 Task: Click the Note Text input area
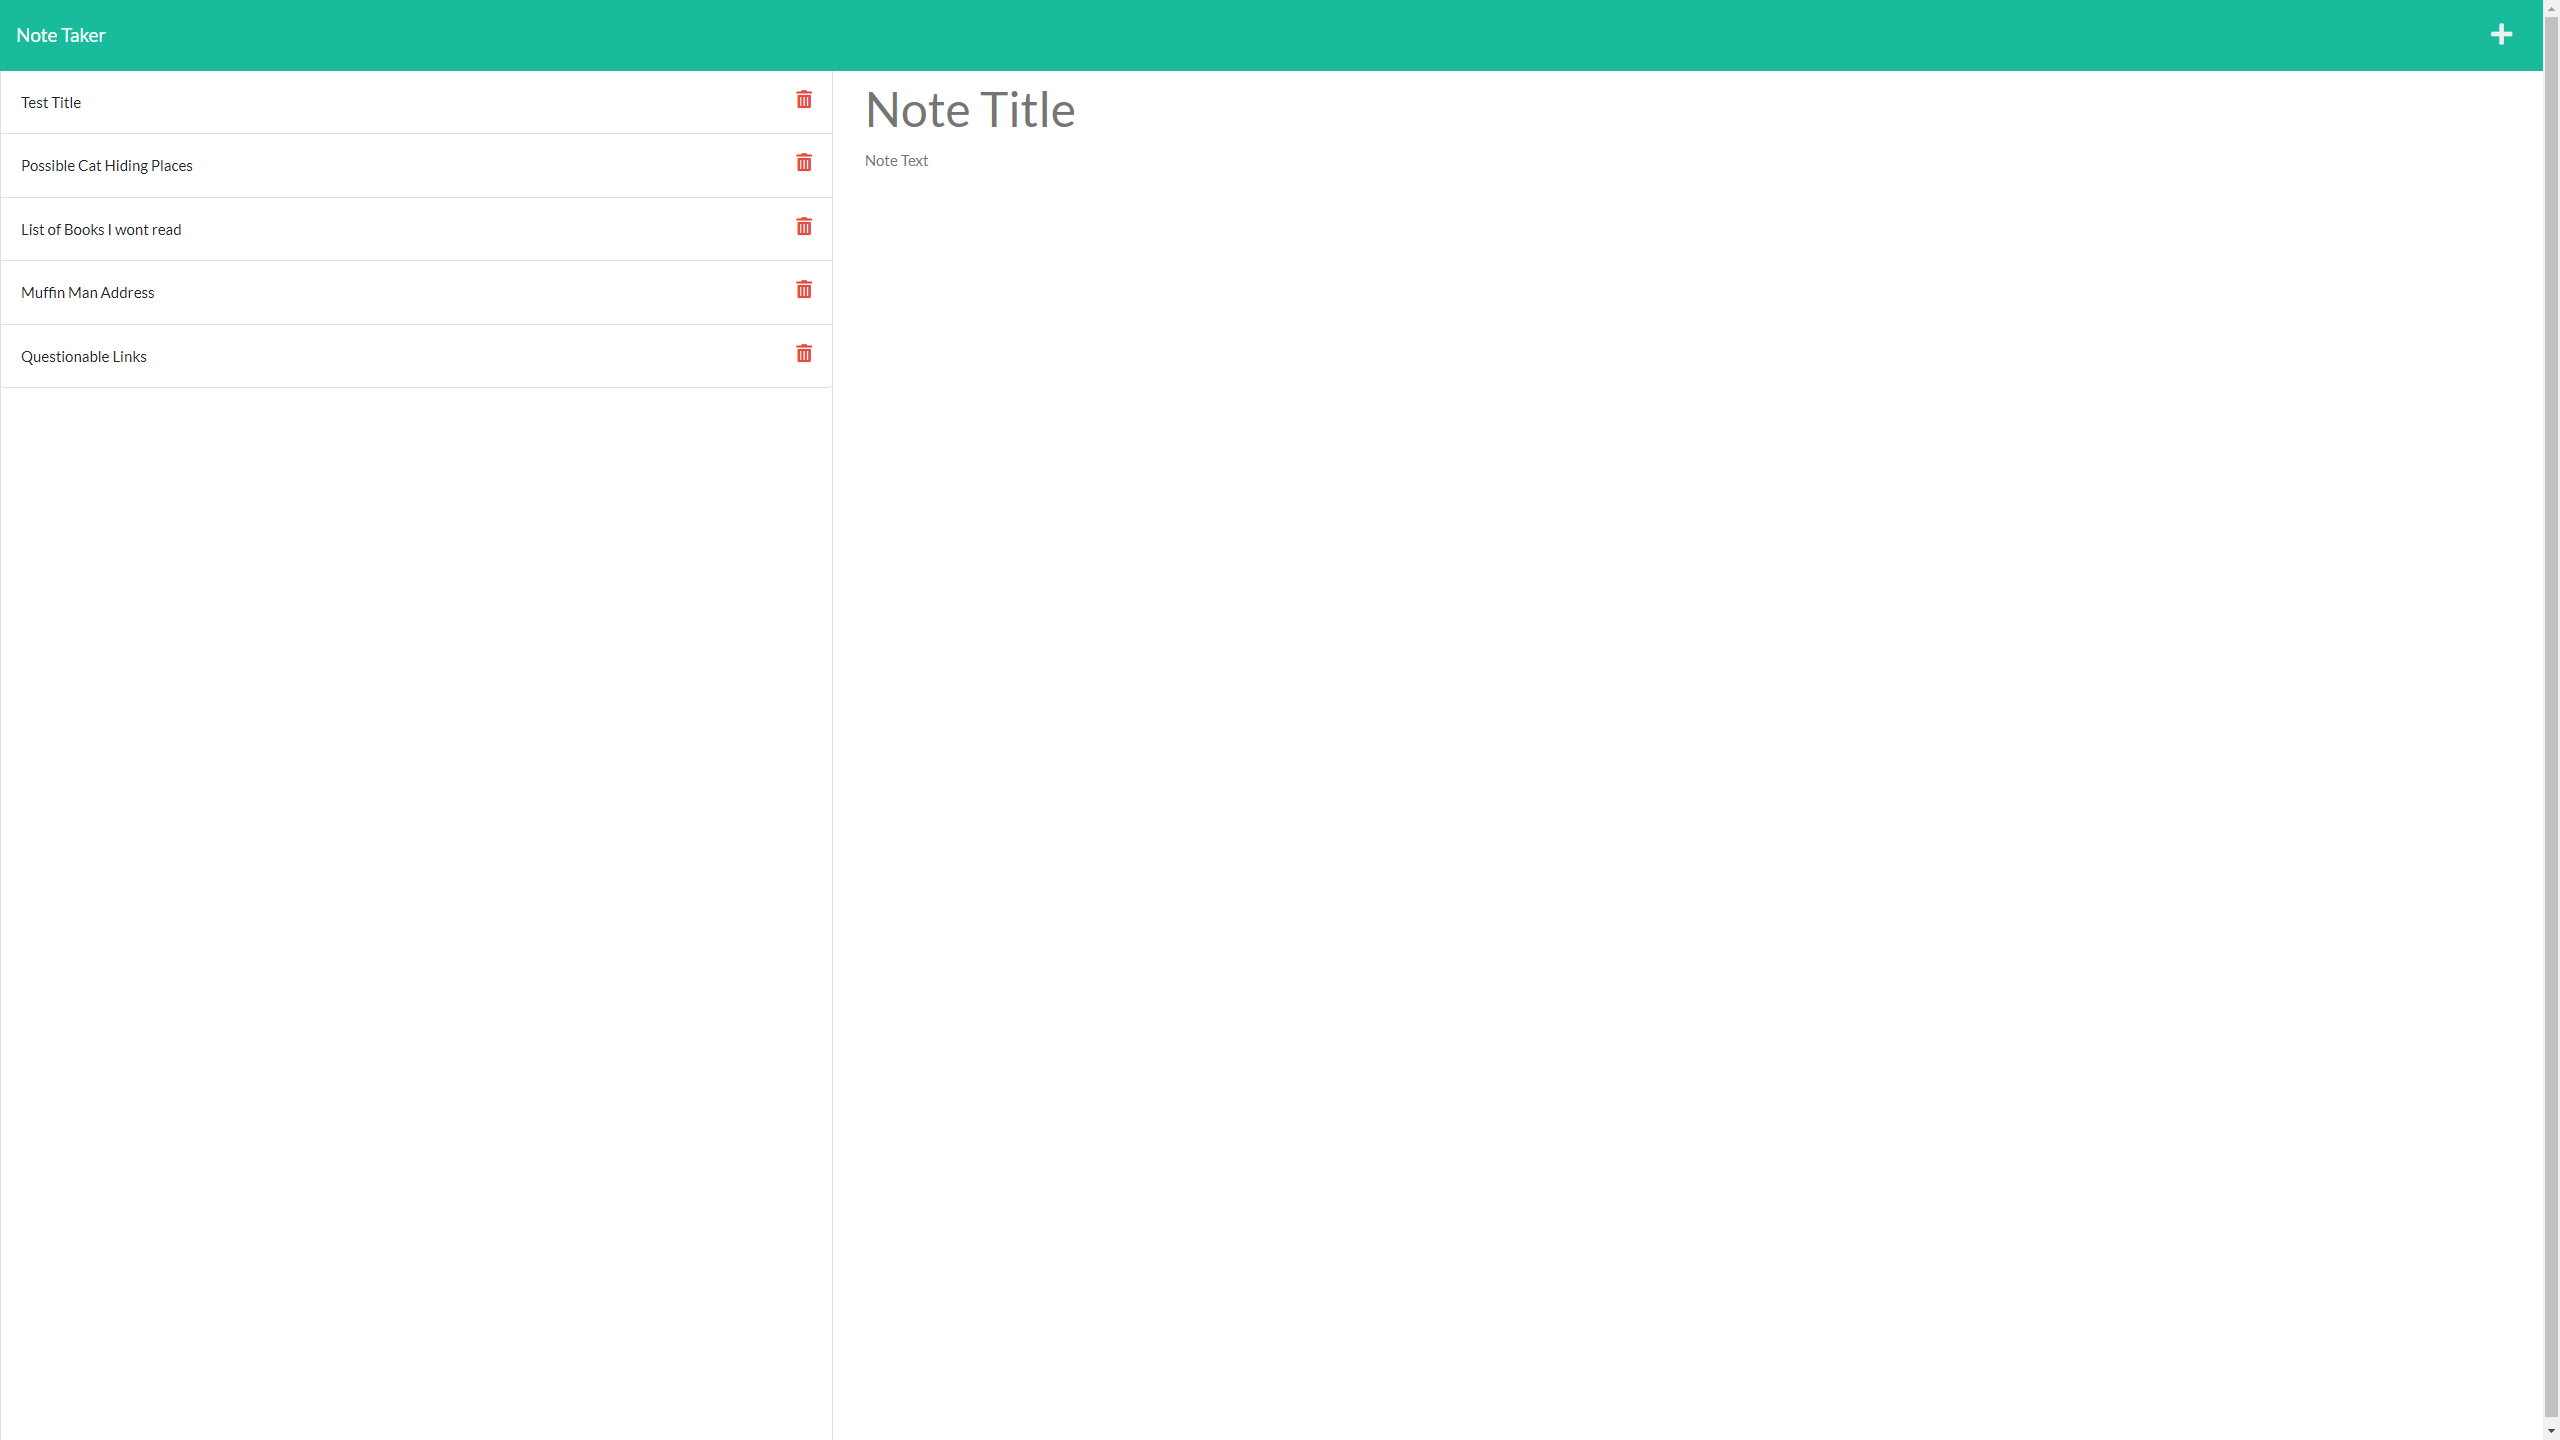(1200, 160)
